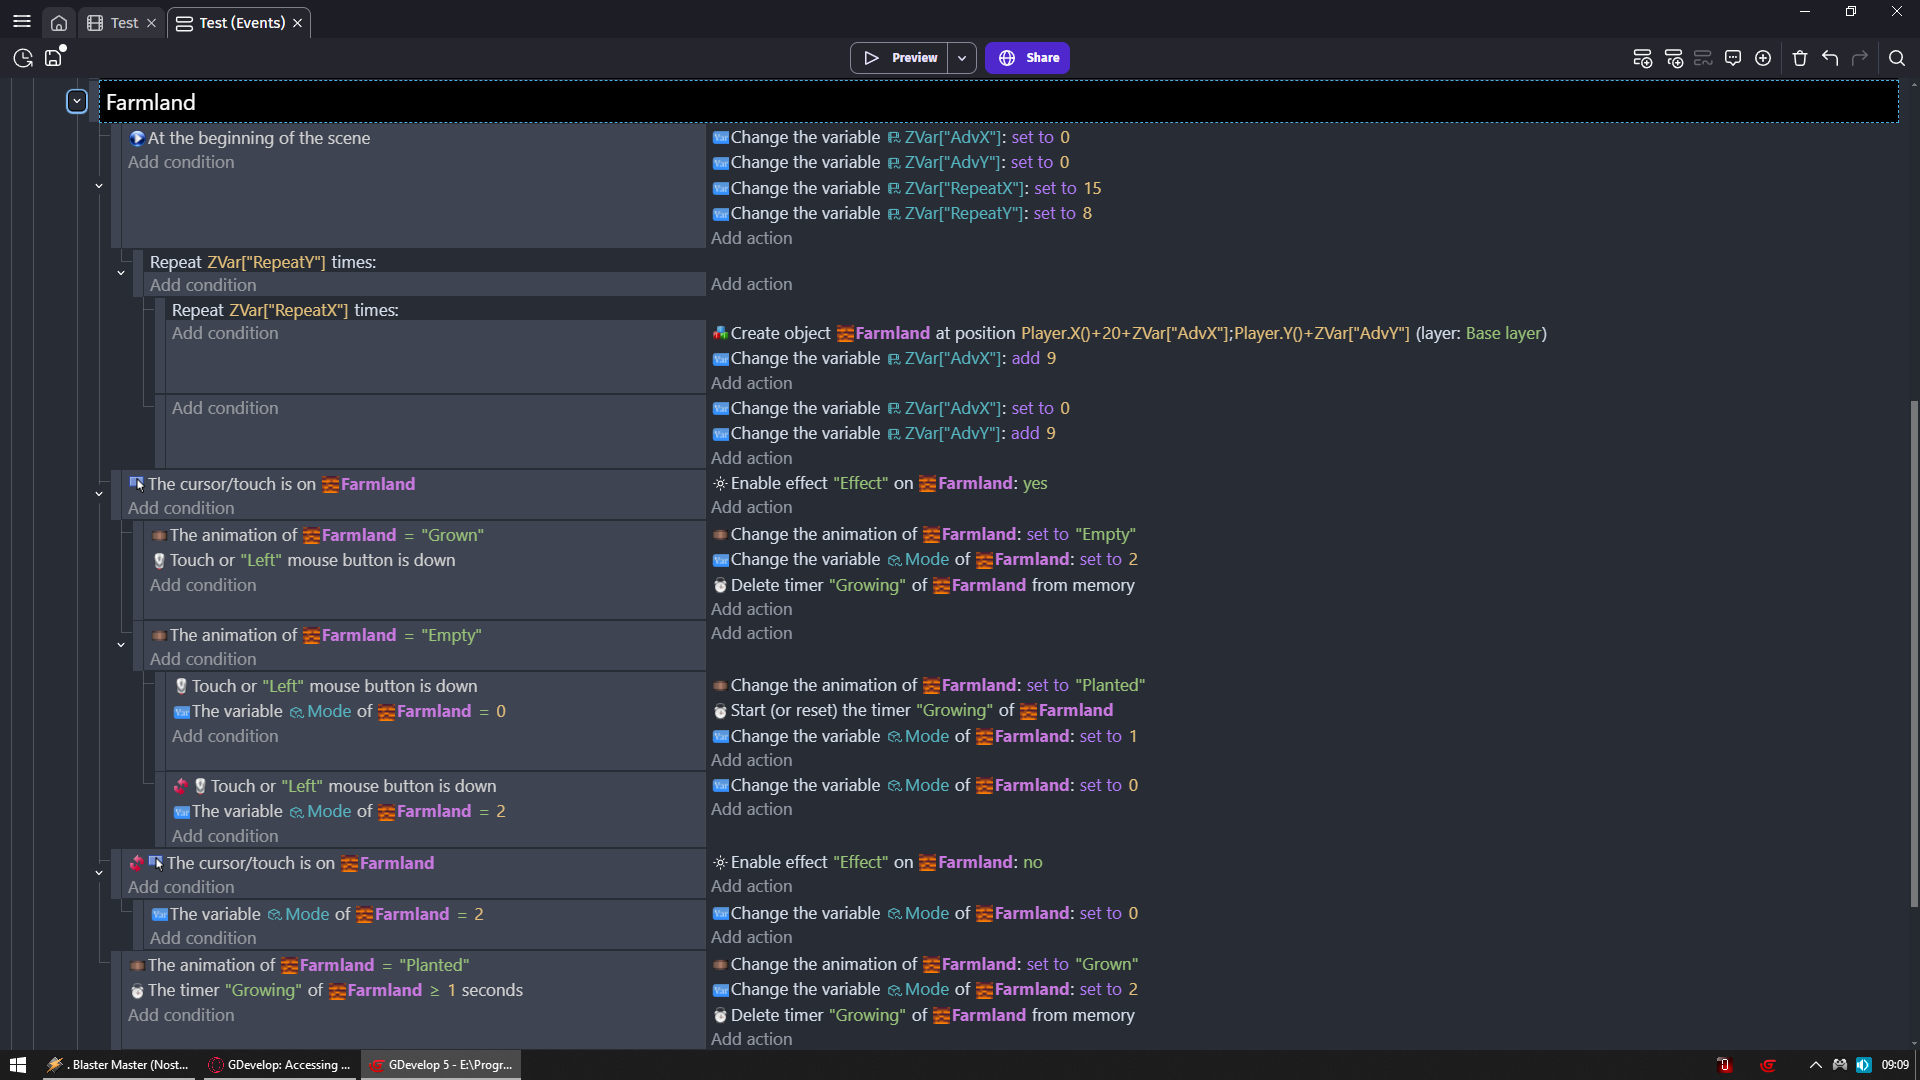1920x1080 pixels.
Task: Click the Add sub-event toolbar icon
Action: click(x=1673, y=58)
